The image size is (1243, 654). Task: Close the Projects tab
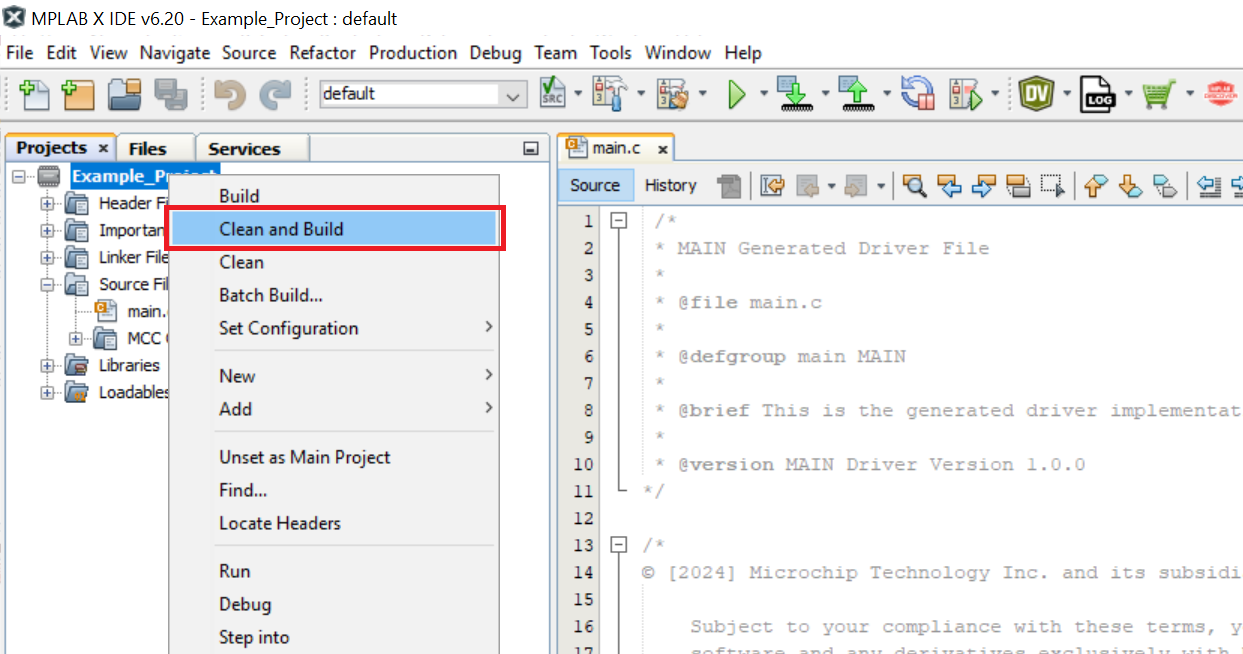pyautogui.click(x=103, y=148)
